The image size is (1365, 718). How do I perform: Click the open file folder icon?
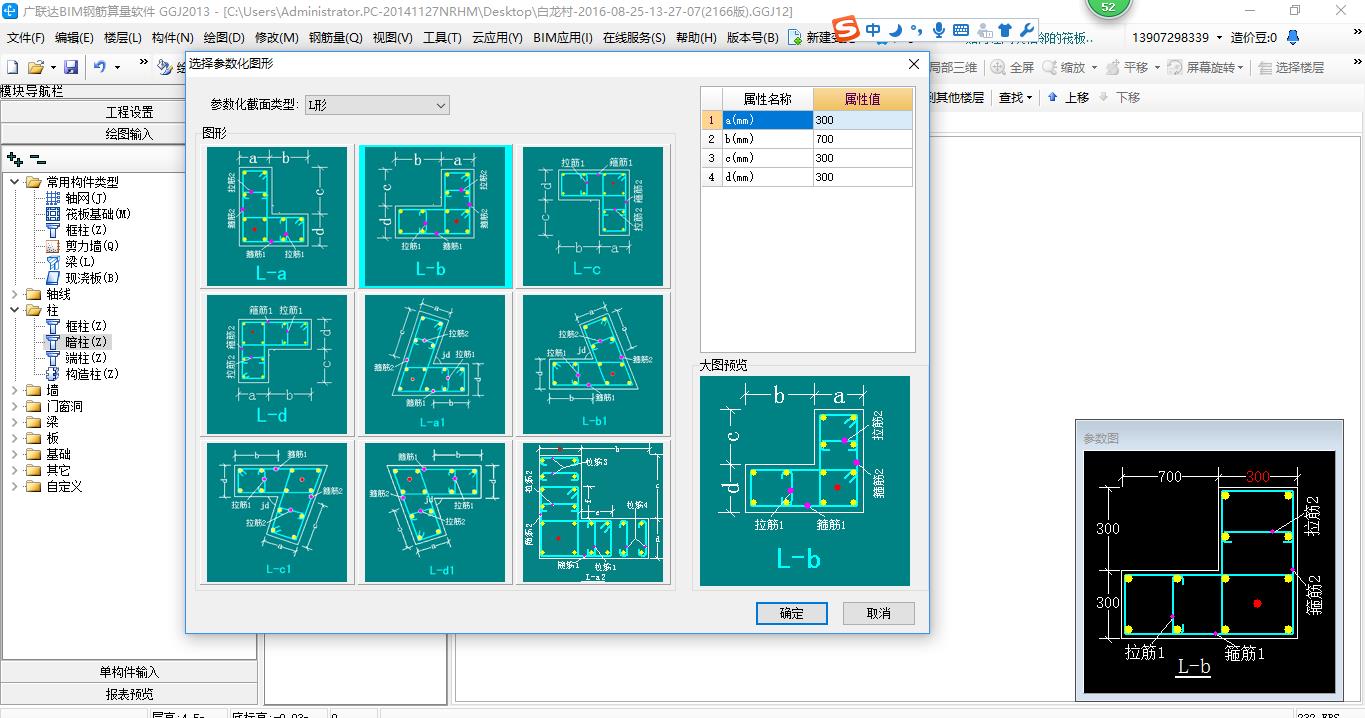pos(36,67)
